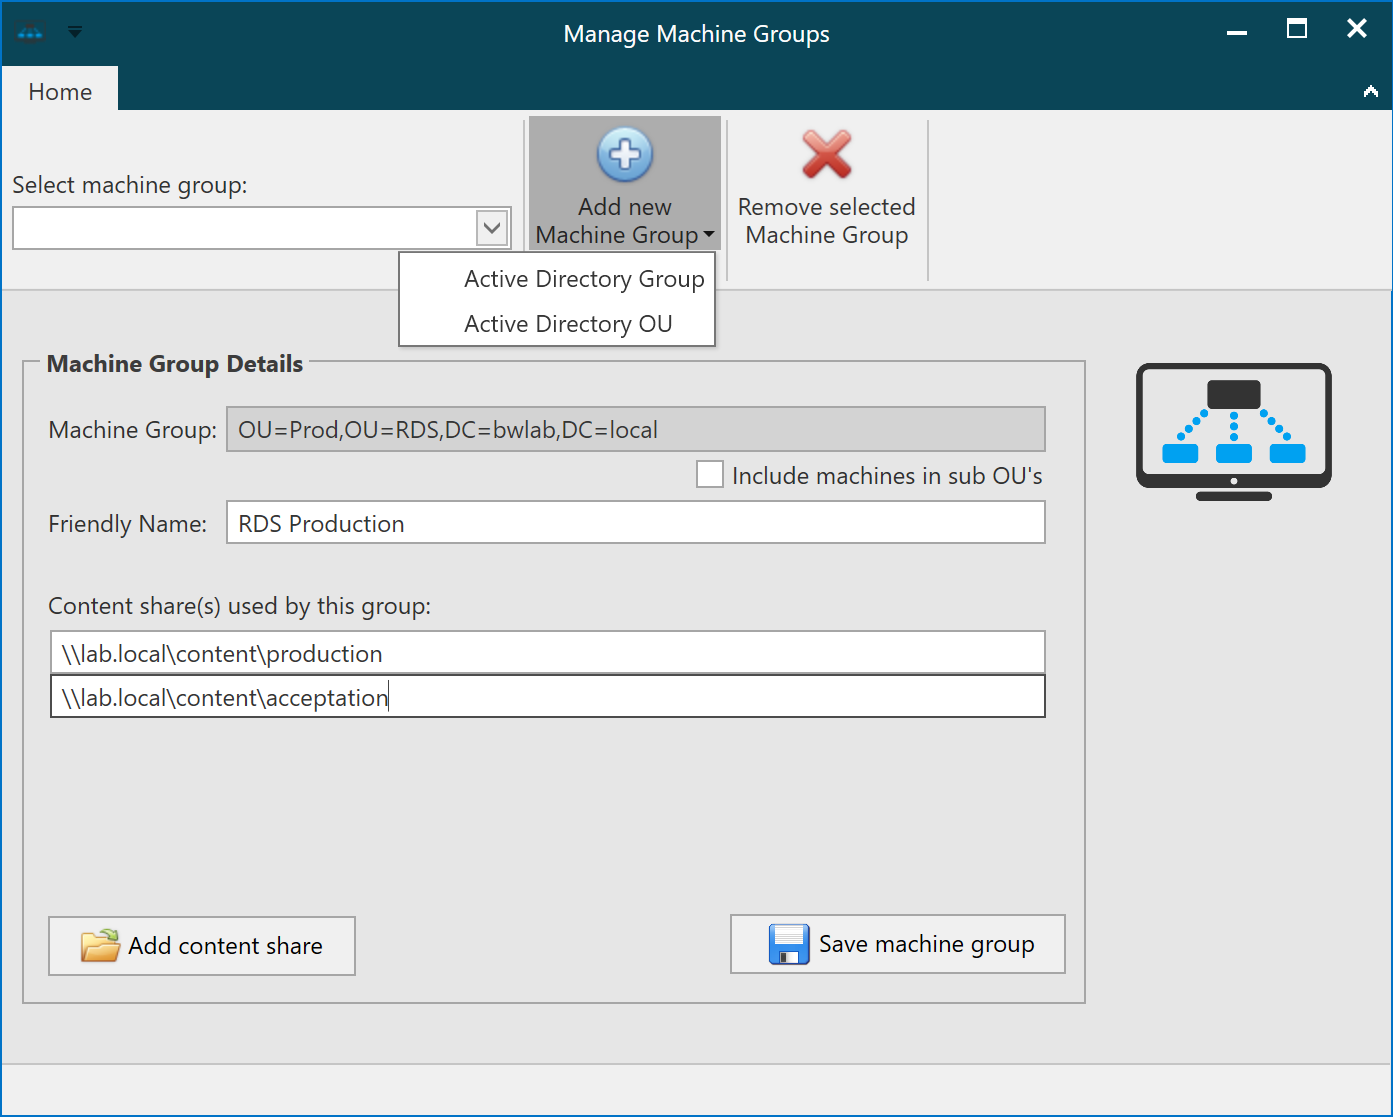Image resolution: width=1393 pixels, height=1117 pixels.
Task: Switch to the Home tab
Action: 60,92
